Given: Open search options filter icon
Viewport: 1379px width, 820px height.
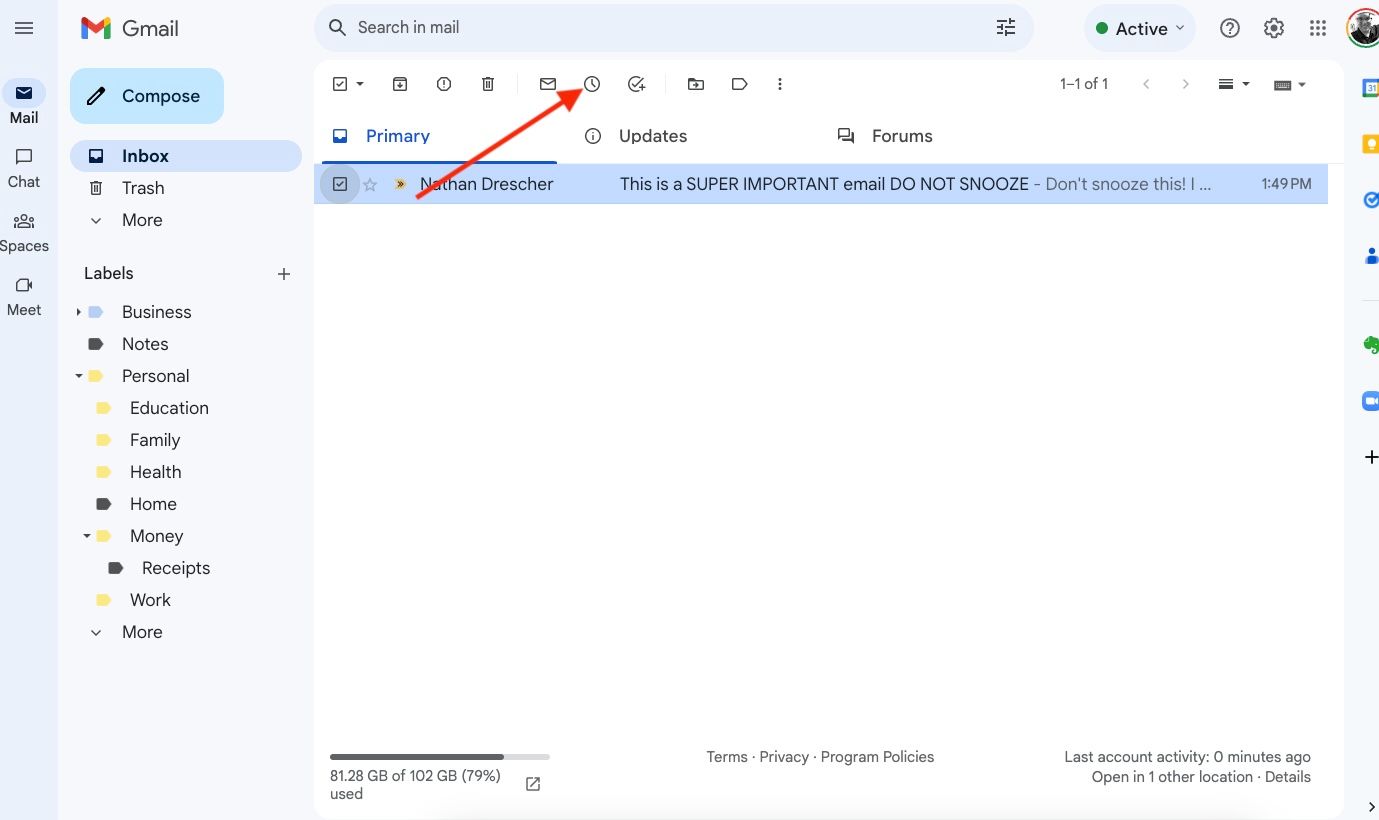Looking at the screenshot, I should click(x=1006, y=28).
